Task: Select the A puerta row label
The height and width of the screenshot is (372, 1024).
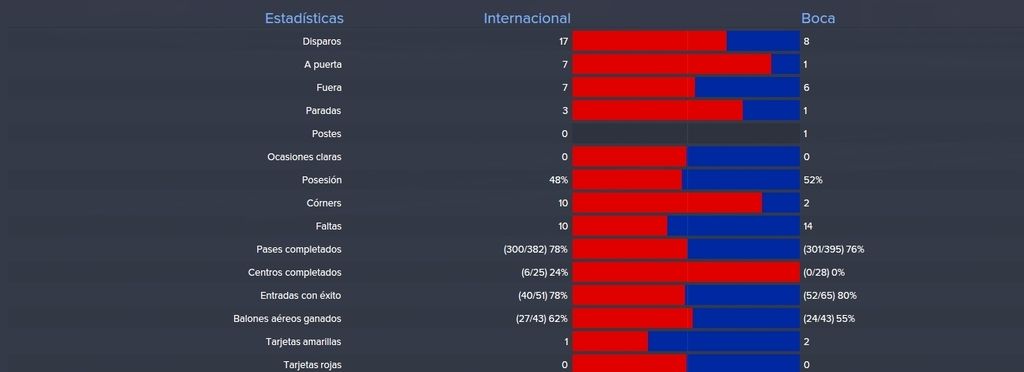Action: [x=323, y=65]
